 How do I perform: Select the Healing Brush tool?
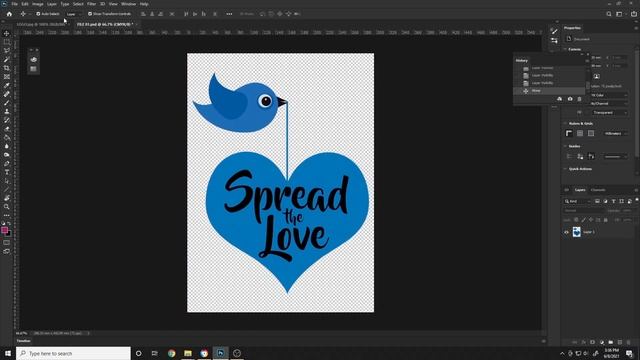click(7, 94)
